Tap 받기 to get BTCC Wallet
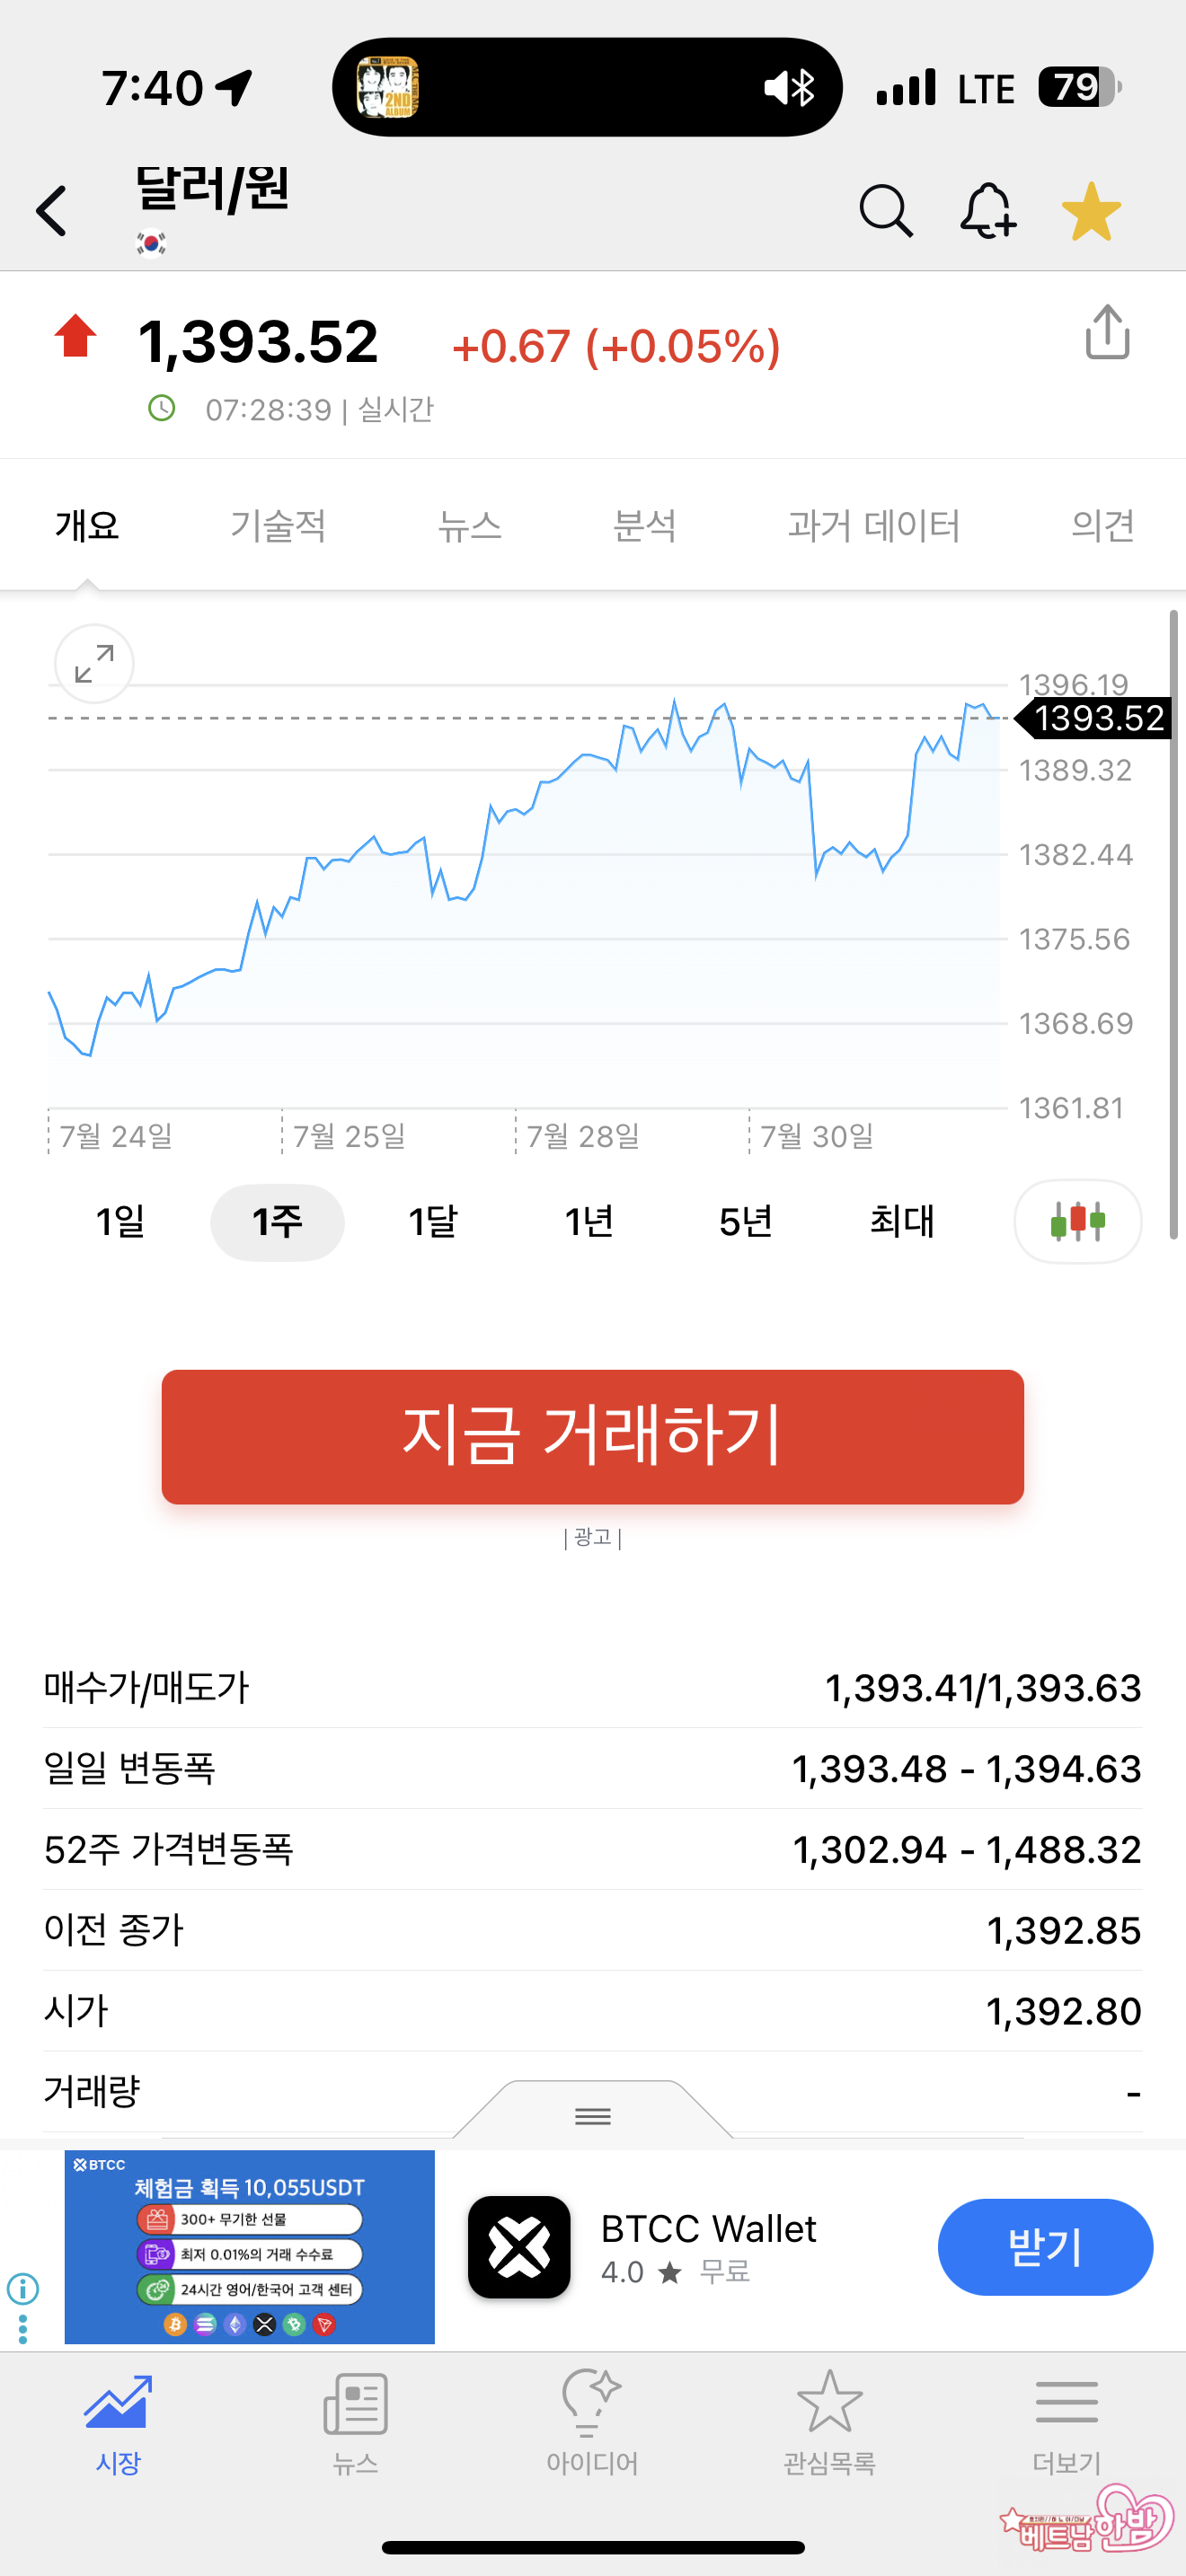 1044,2247
